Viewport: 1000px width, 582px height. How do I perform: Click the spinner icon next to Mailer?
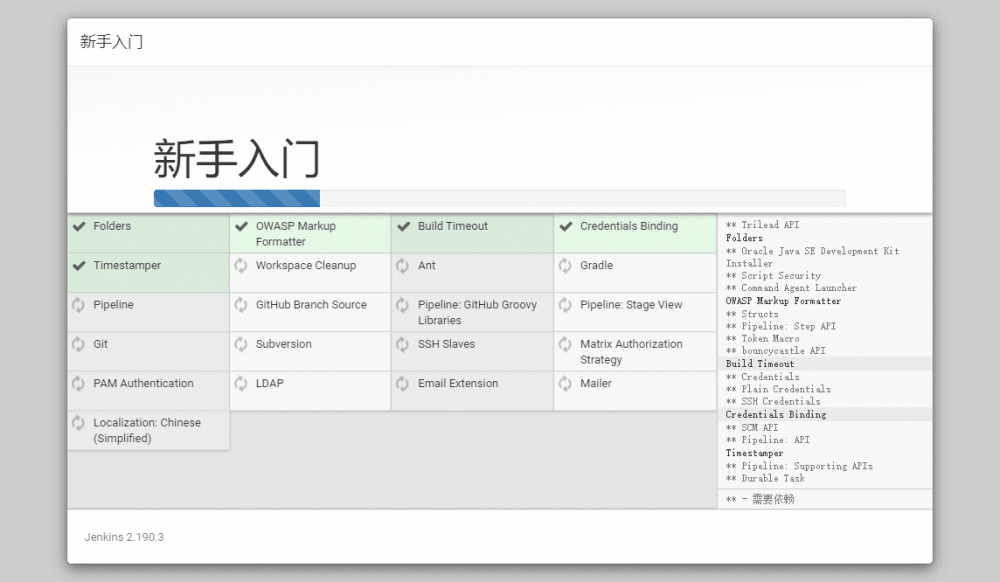click(x=564, y=383)
